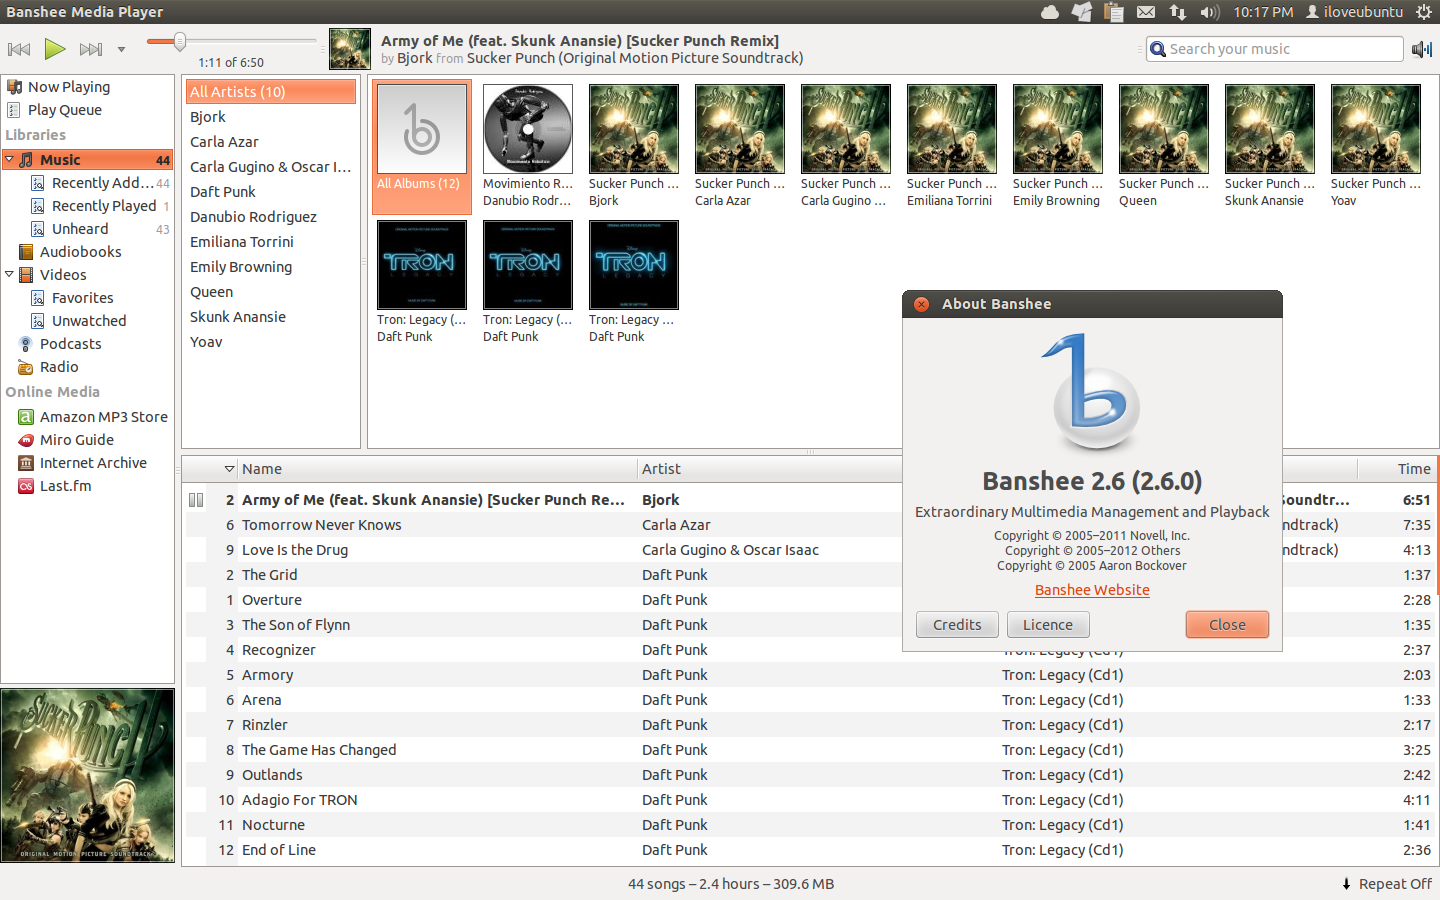Select artist Skunk Anansie in list
The width and height of the screenshot is (1440, 900).
[x=271, y=317]
